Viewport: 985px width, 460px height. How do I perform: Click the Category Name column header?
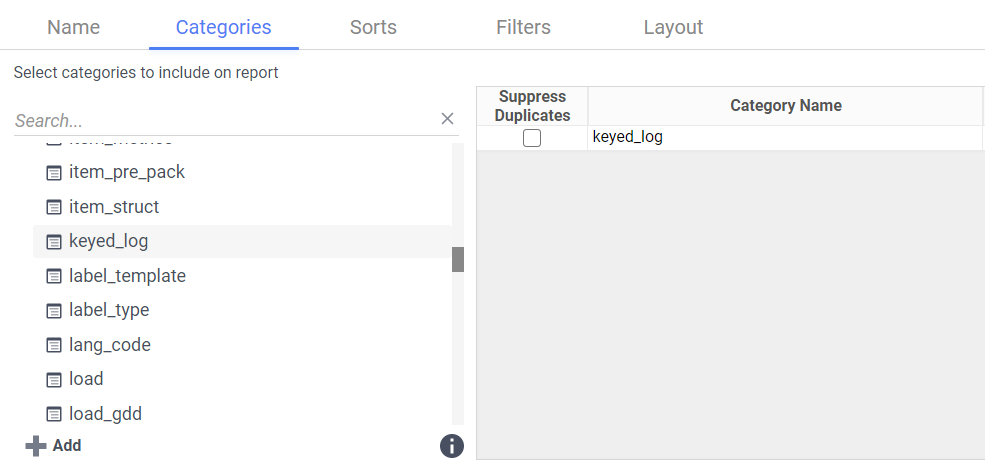tap(785, 106)
